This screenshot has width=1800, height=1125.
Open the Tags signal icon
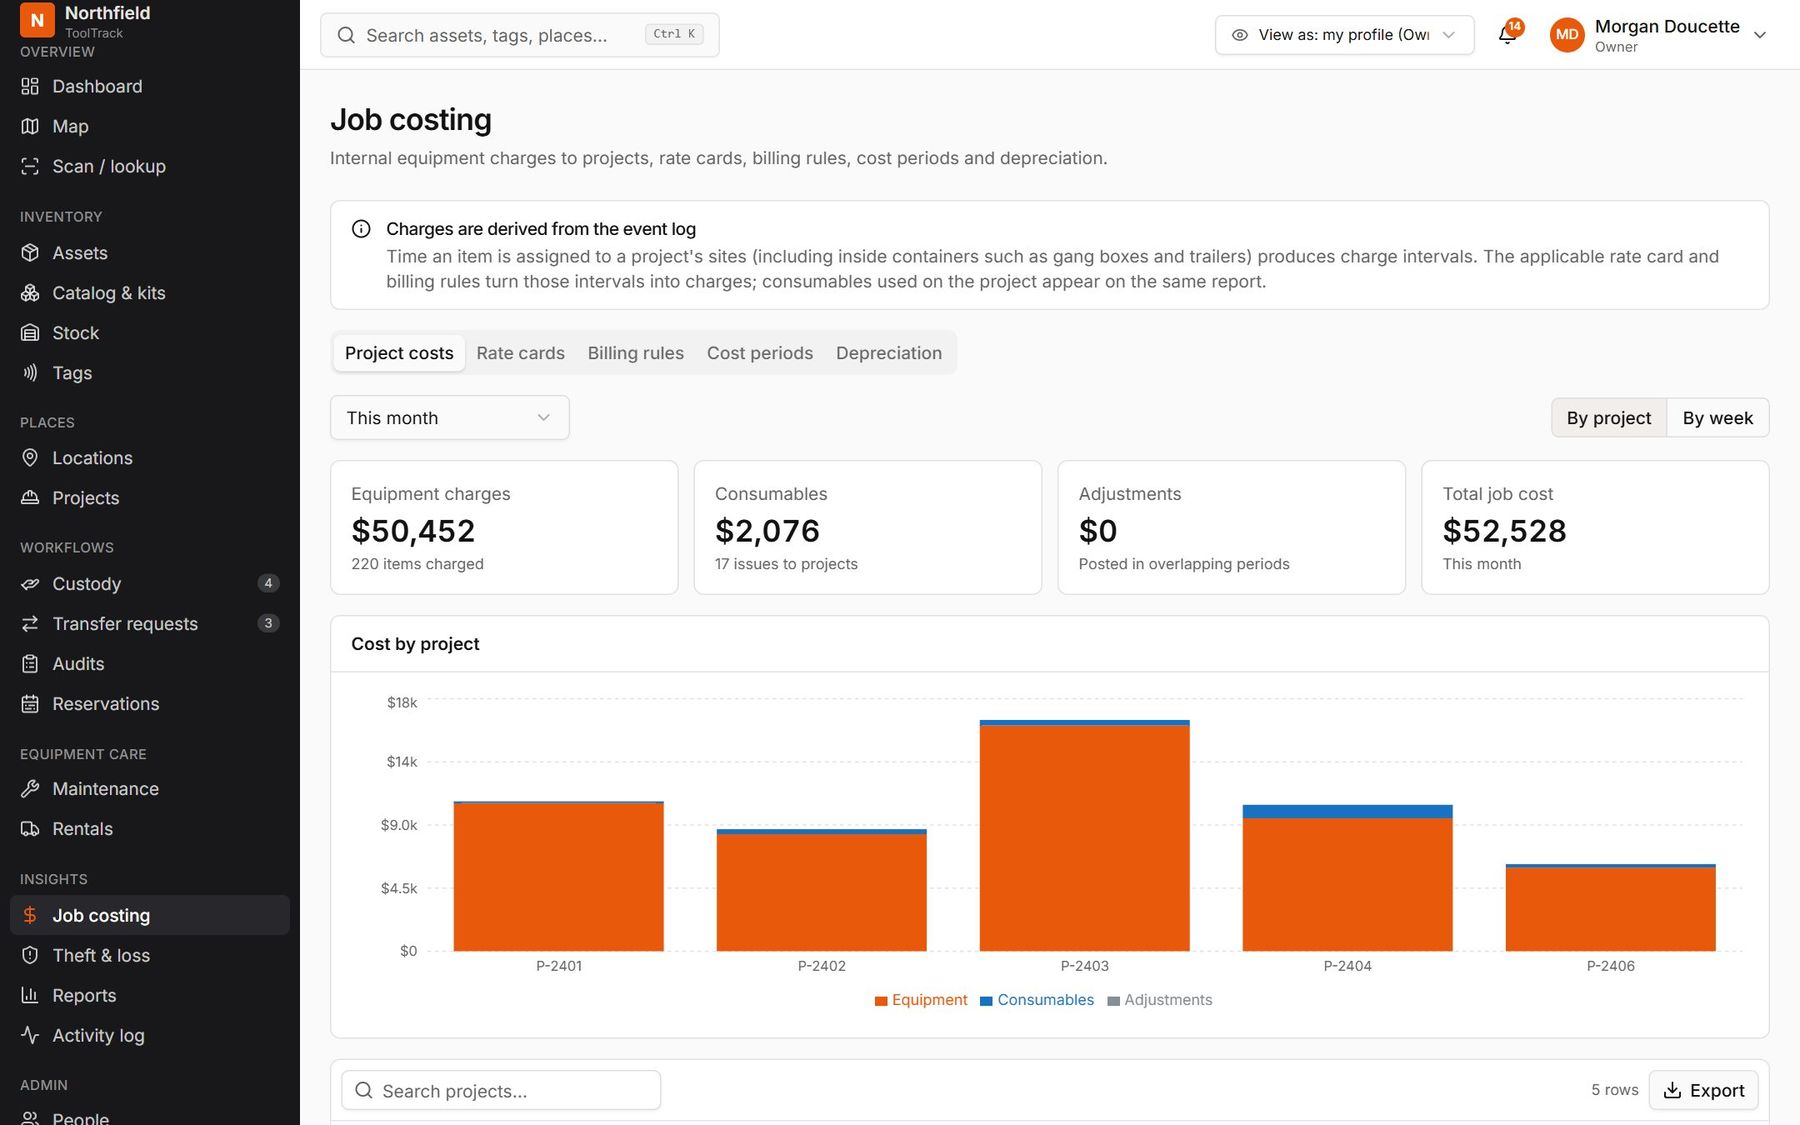pos(30,373)
